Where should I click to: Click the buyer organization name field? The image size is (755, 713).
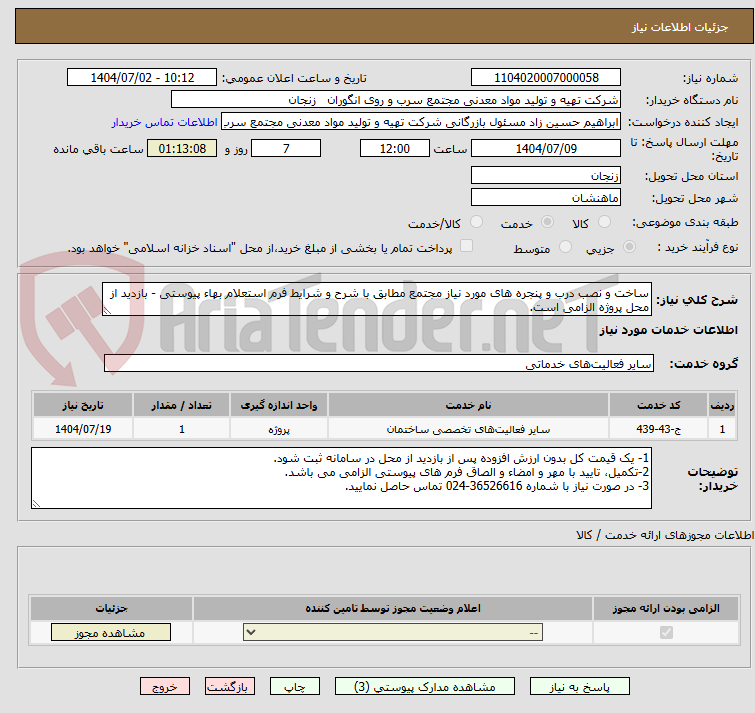[396, 100]
